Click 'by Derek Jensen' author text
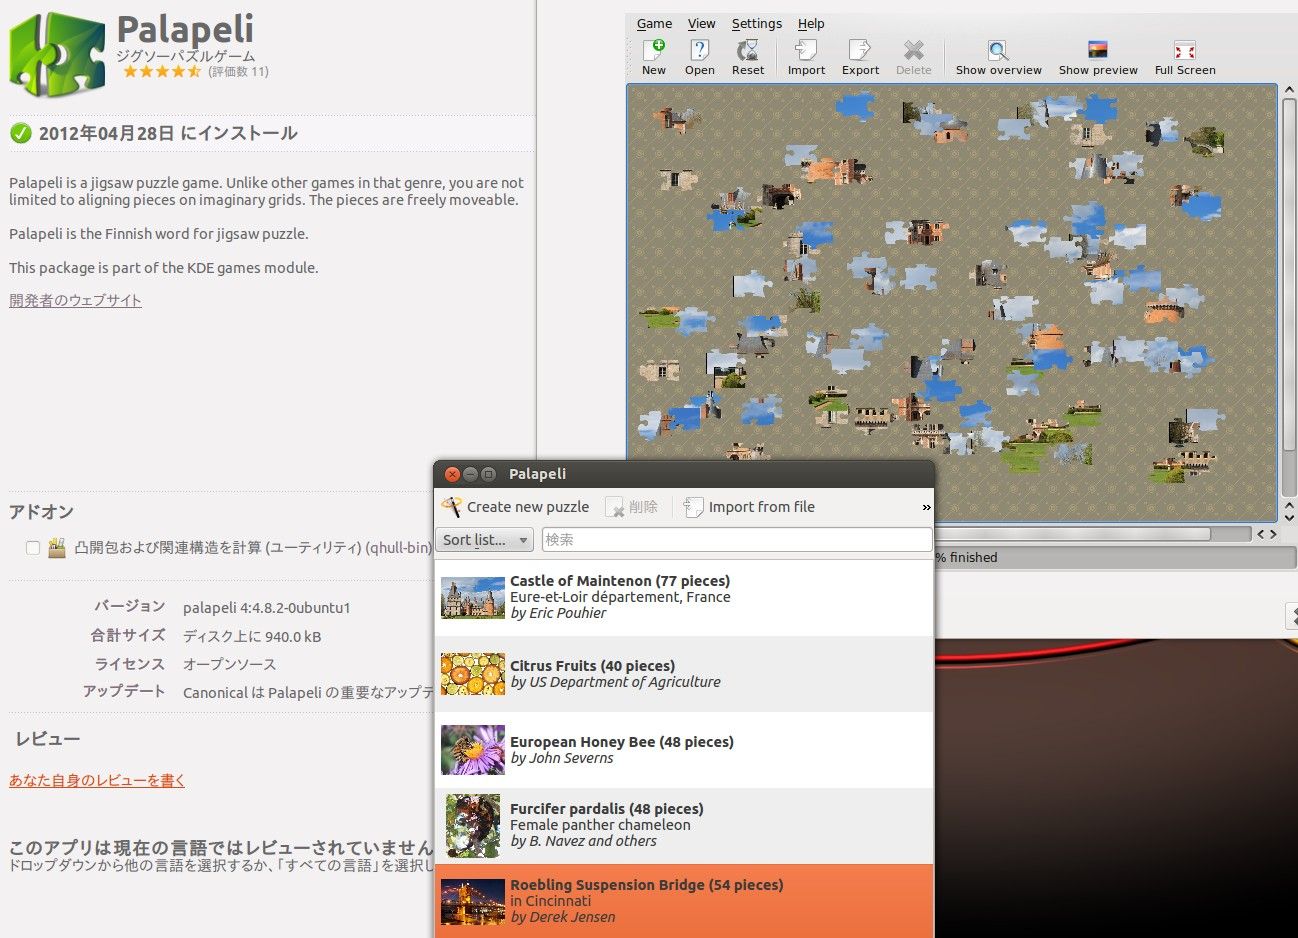The image size is (1298, 938). (563, 917)
